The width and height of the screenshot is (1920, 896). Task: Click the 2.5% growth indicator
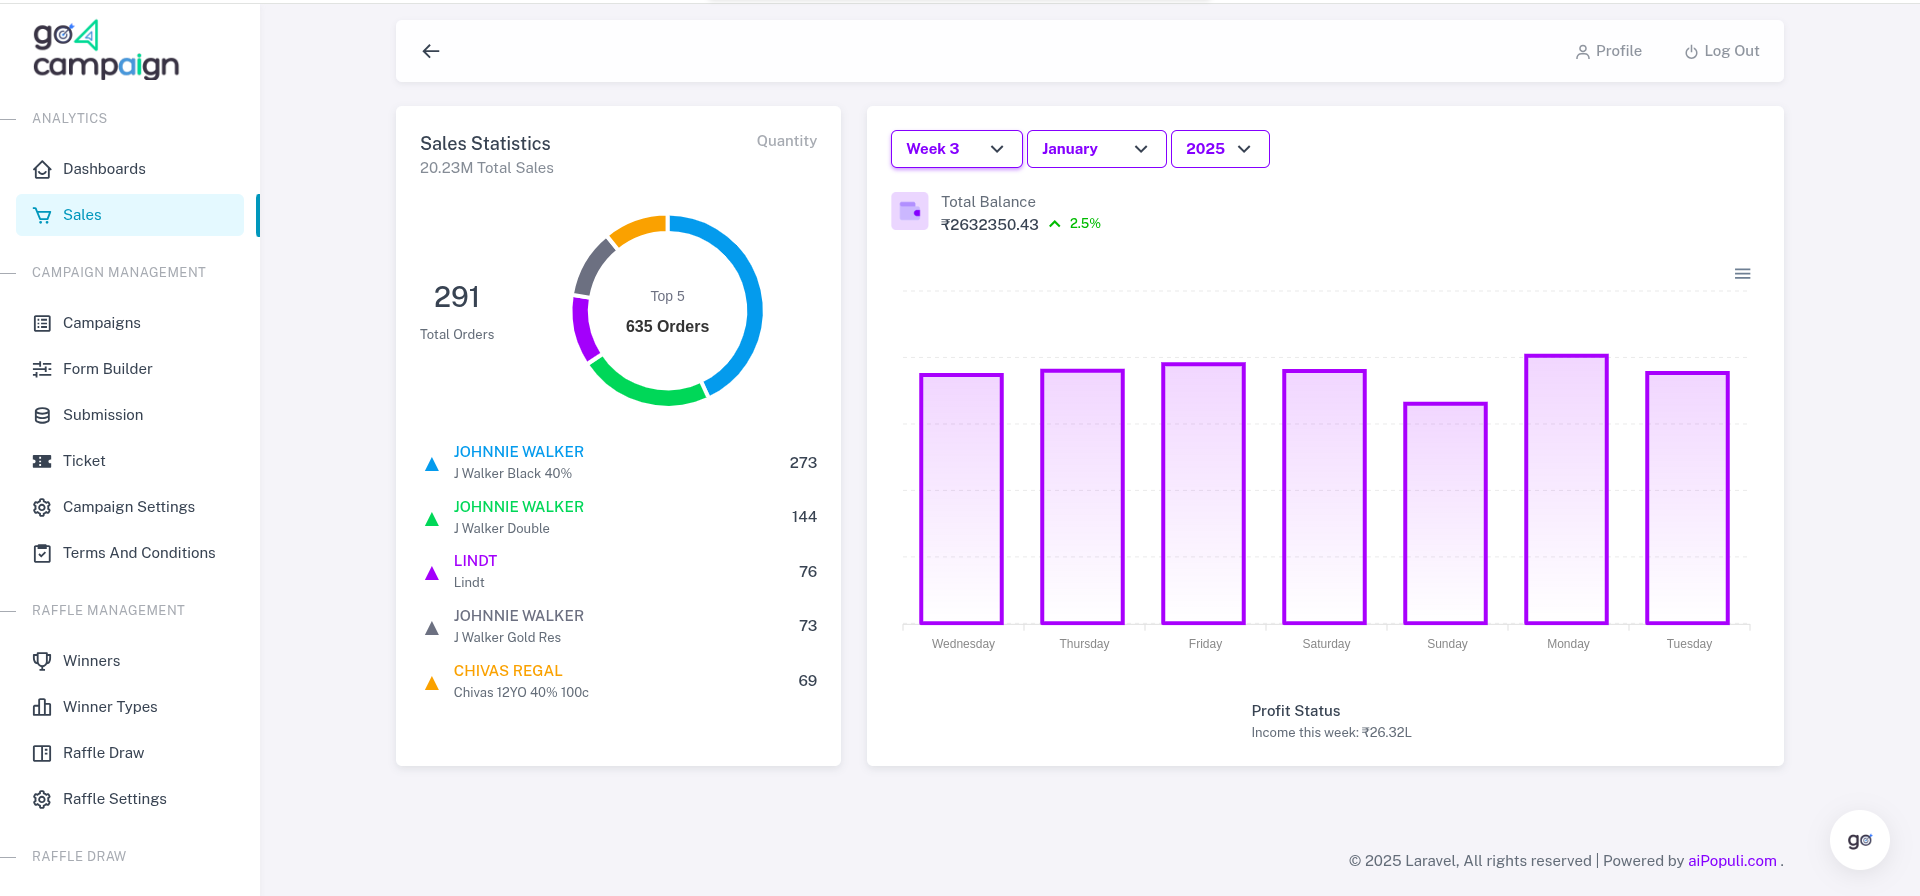point(1075,224)
